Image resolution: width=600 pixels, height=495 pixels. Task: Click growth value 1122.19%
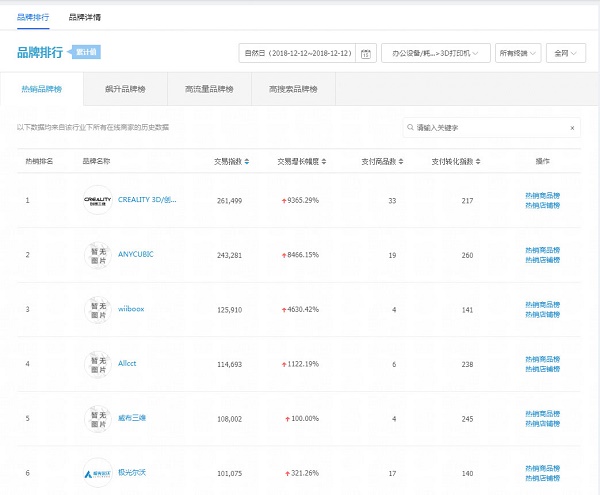pos(303,364)
